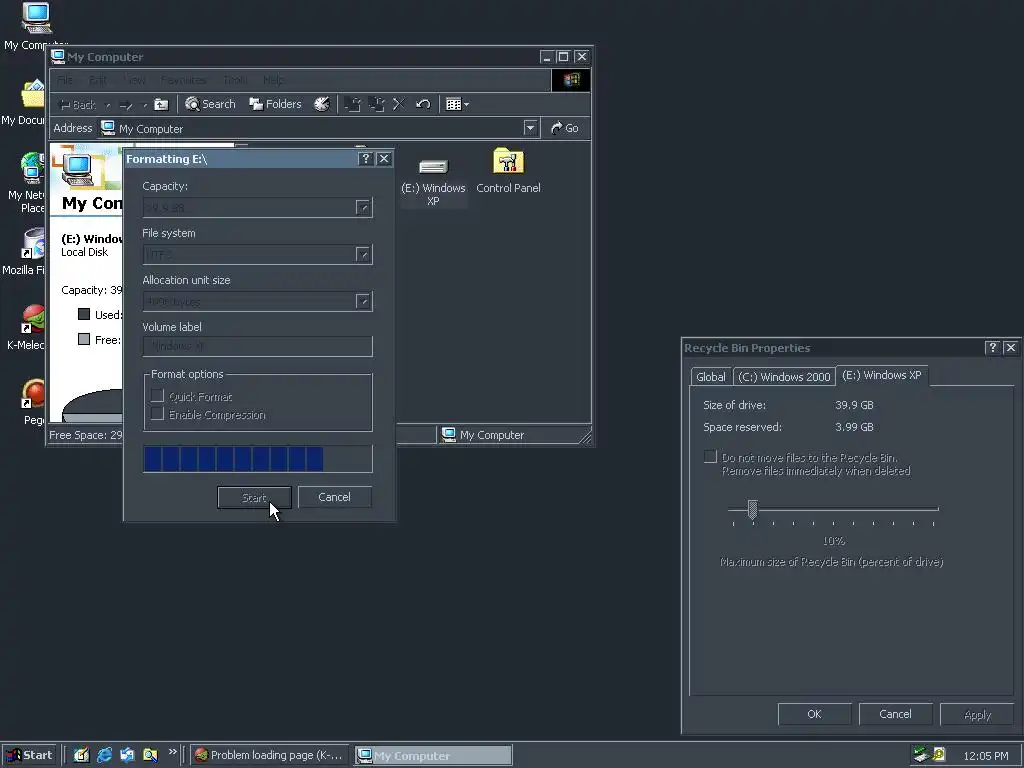Expand File system dropdown
The height and width of the screenshot is (768, 1024).
[x=363, y=255]
